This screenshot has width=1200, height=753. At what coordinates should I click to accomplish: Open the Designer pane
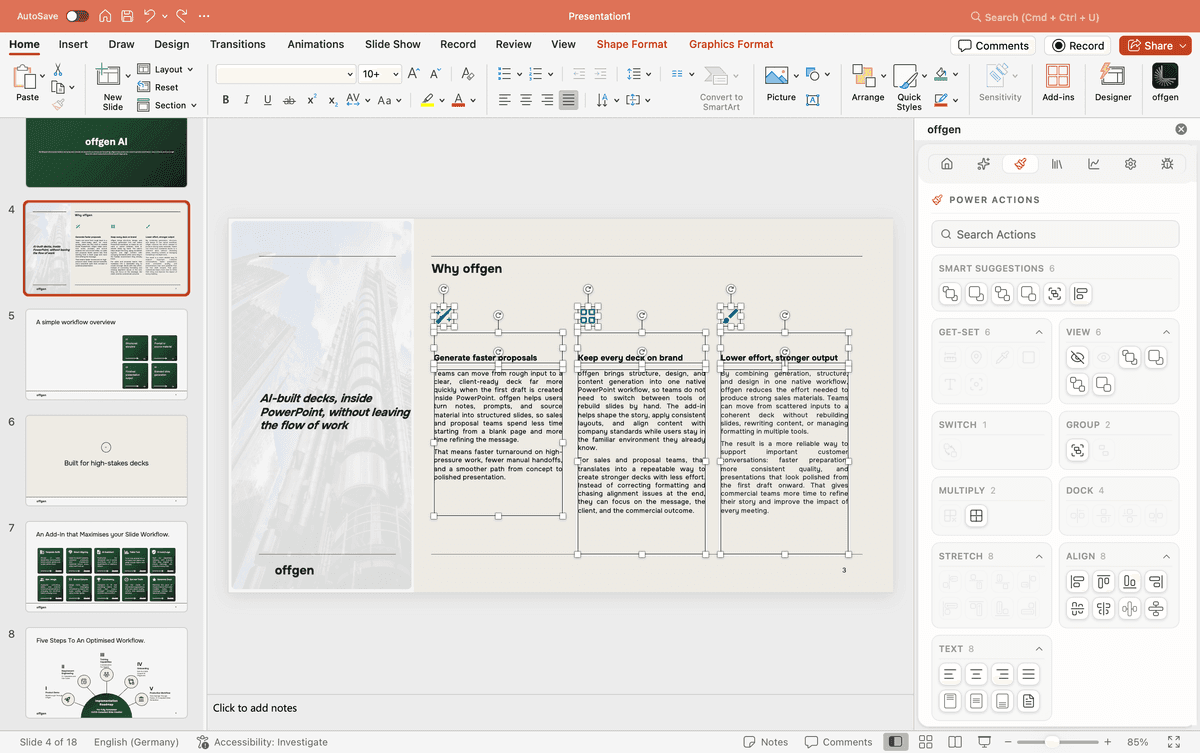click(x=1112, y=81)
